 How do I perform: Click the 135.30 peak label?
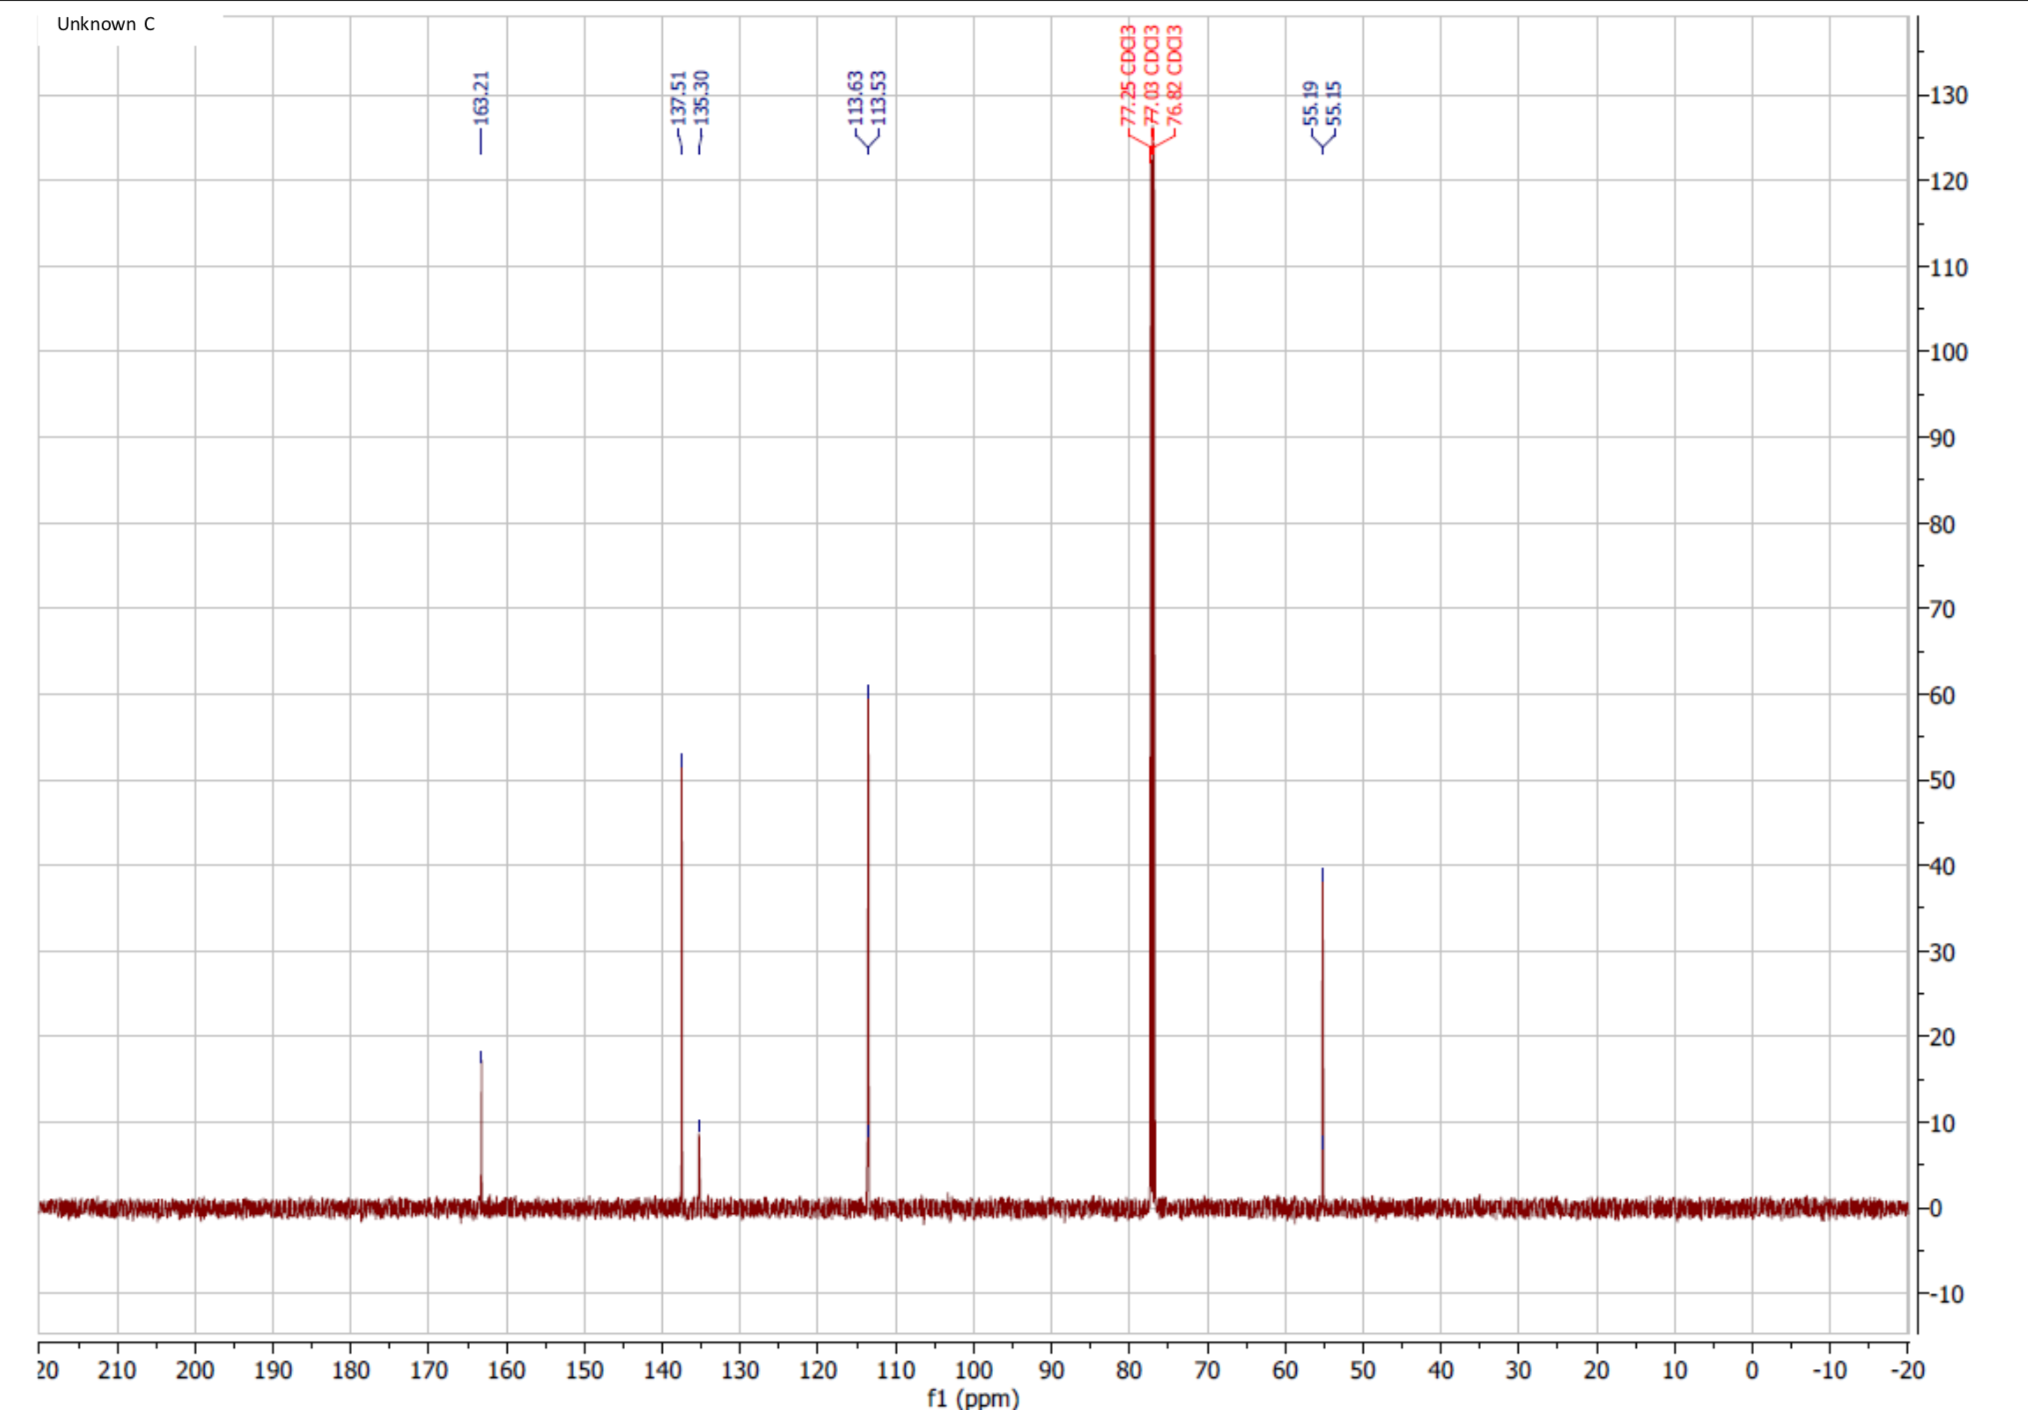point(702,97)
